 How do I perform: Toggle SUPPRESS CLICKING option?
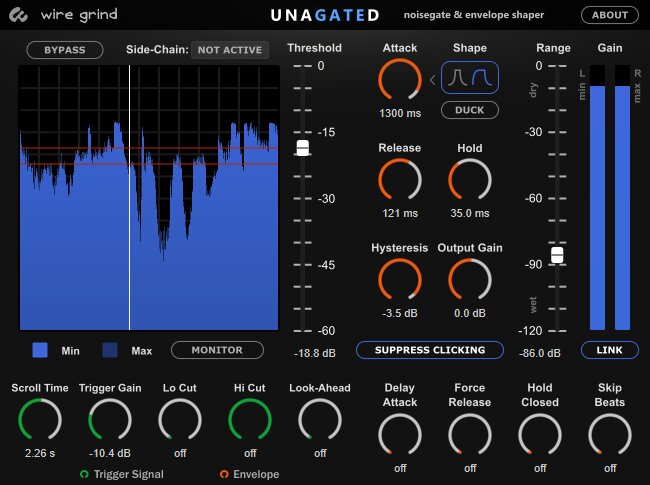(x=430, y=350)
